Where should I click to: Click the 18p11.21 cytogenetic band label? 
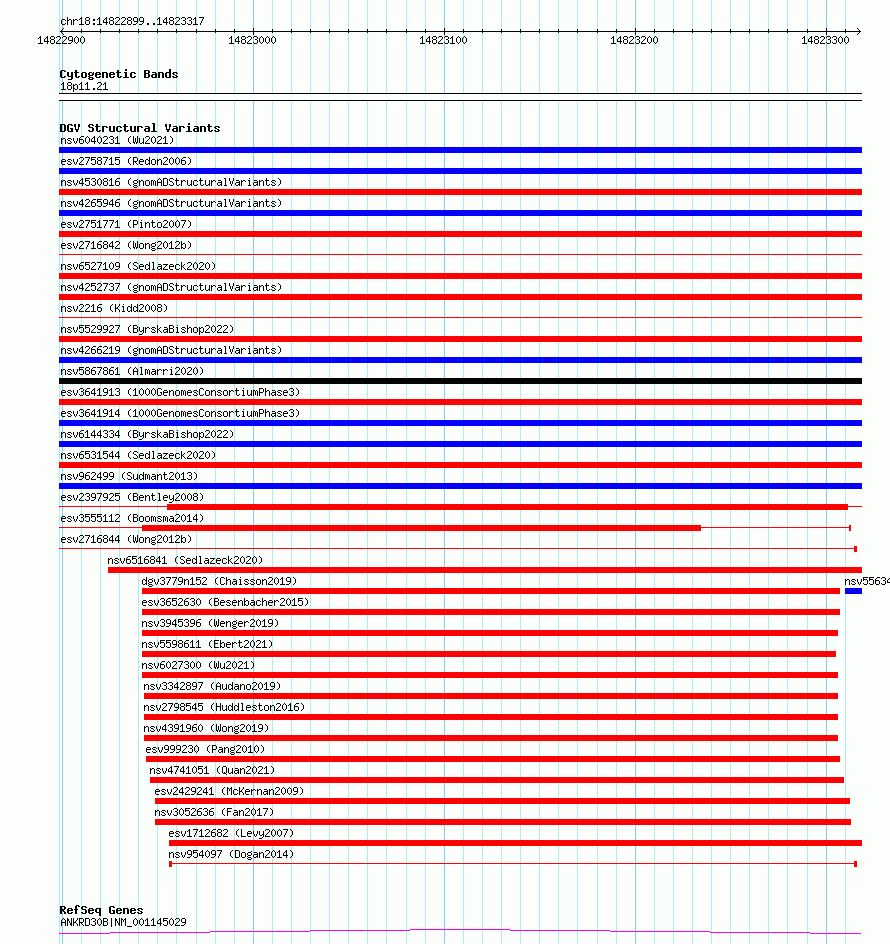84,87
